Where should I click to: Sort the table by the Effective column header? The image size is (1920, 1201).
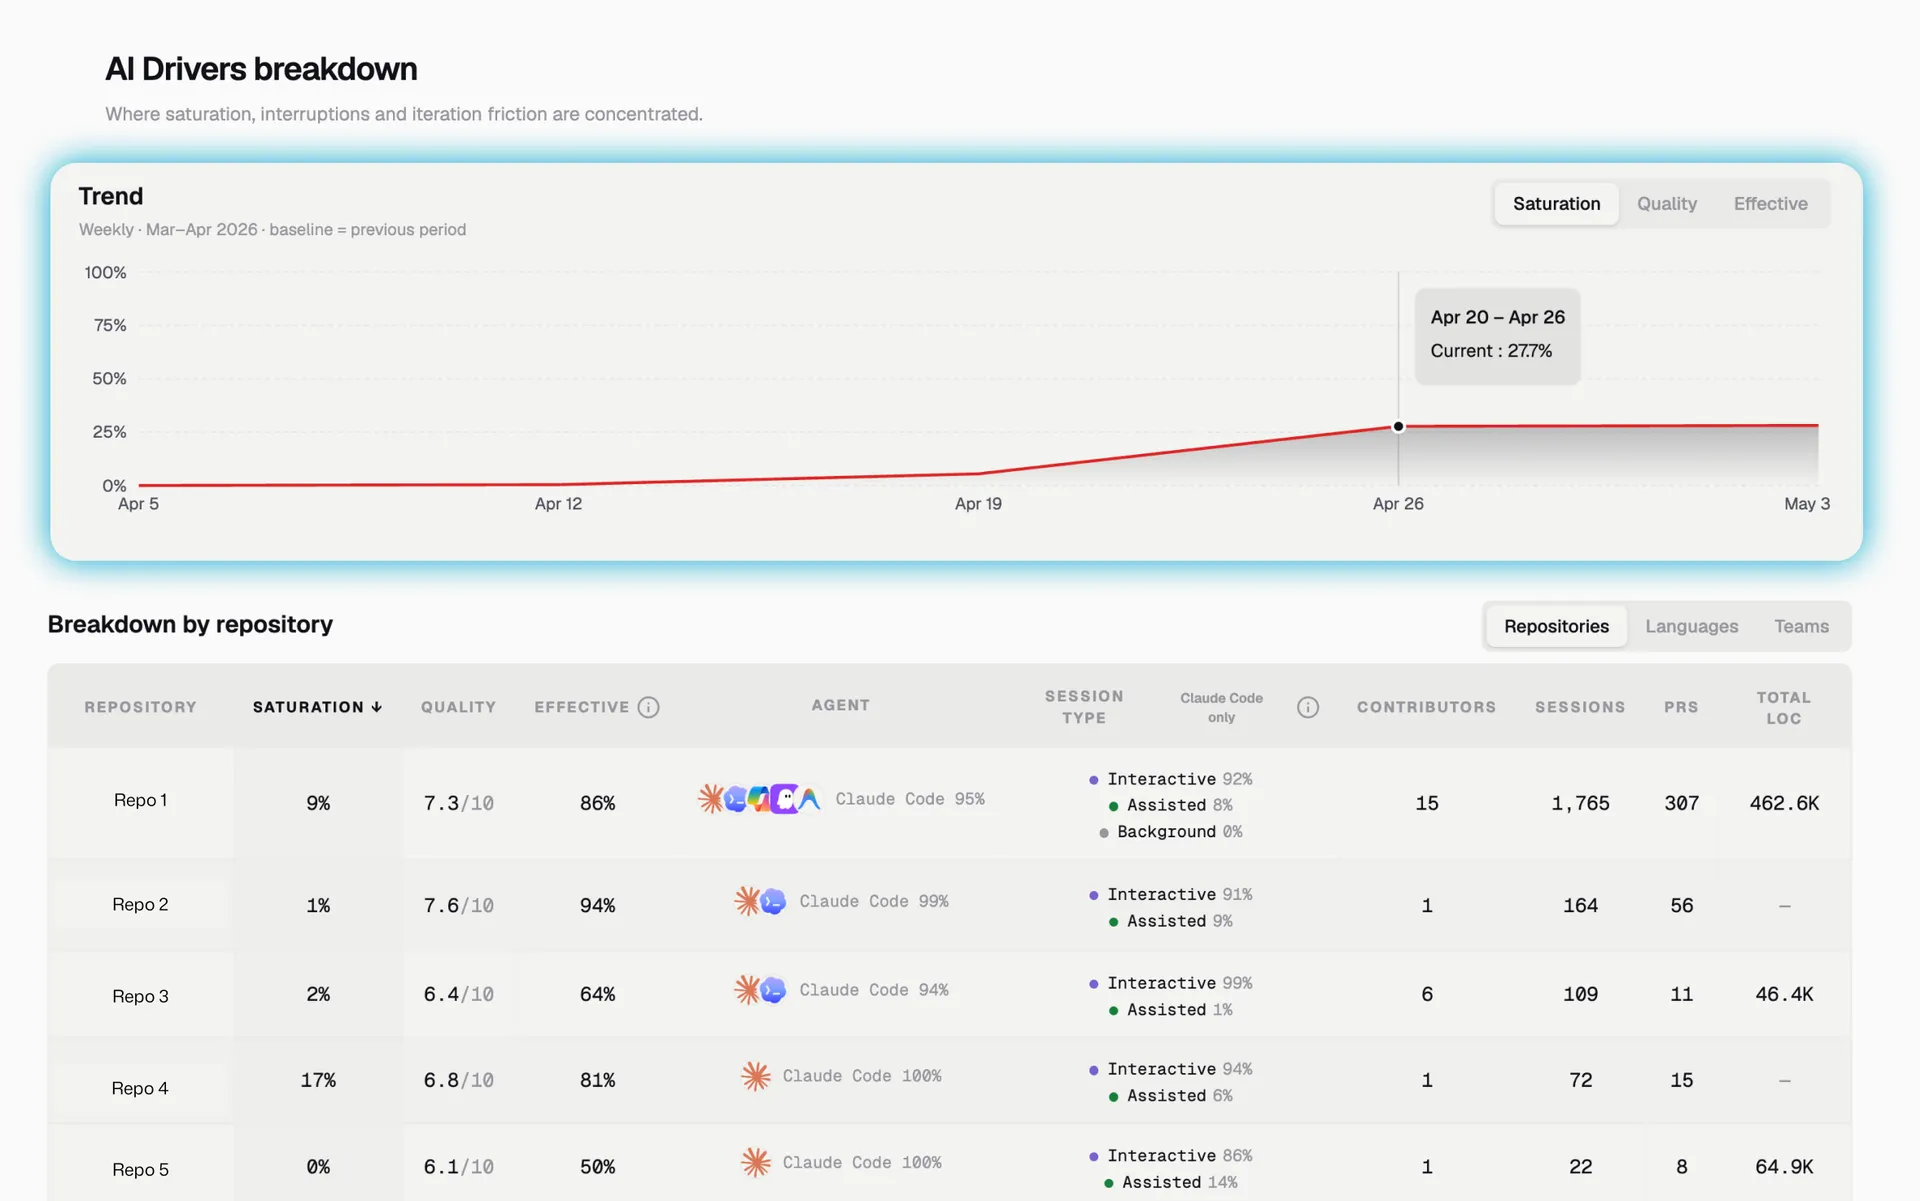[x=581, y=707]
